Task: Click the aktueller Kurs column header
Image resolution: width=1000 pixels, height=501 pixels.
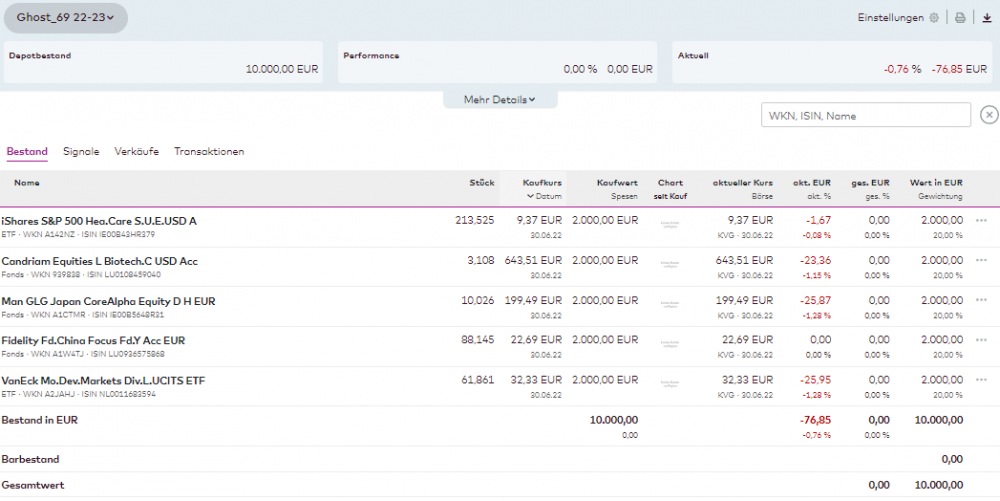Action: 742,183
